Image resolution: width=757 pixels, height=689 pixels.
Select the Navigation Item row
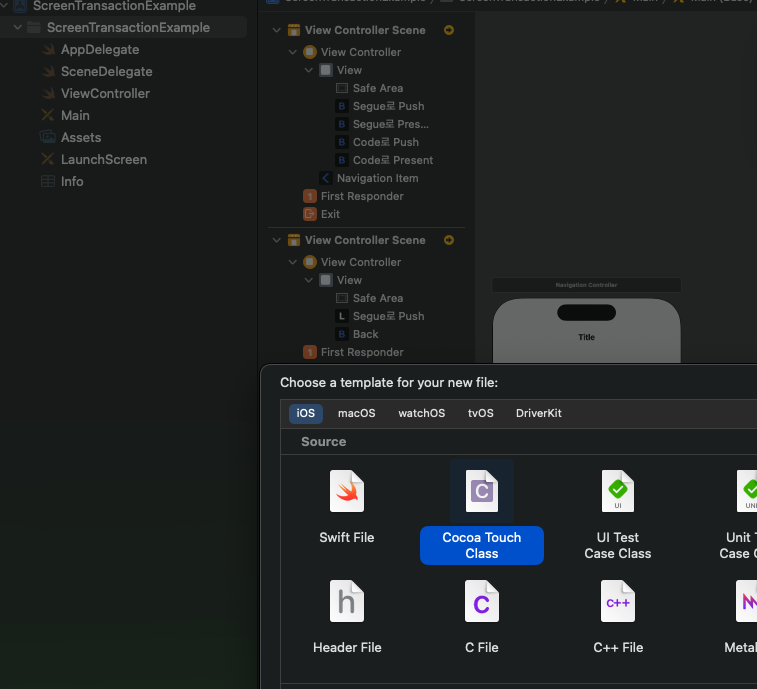377,178
